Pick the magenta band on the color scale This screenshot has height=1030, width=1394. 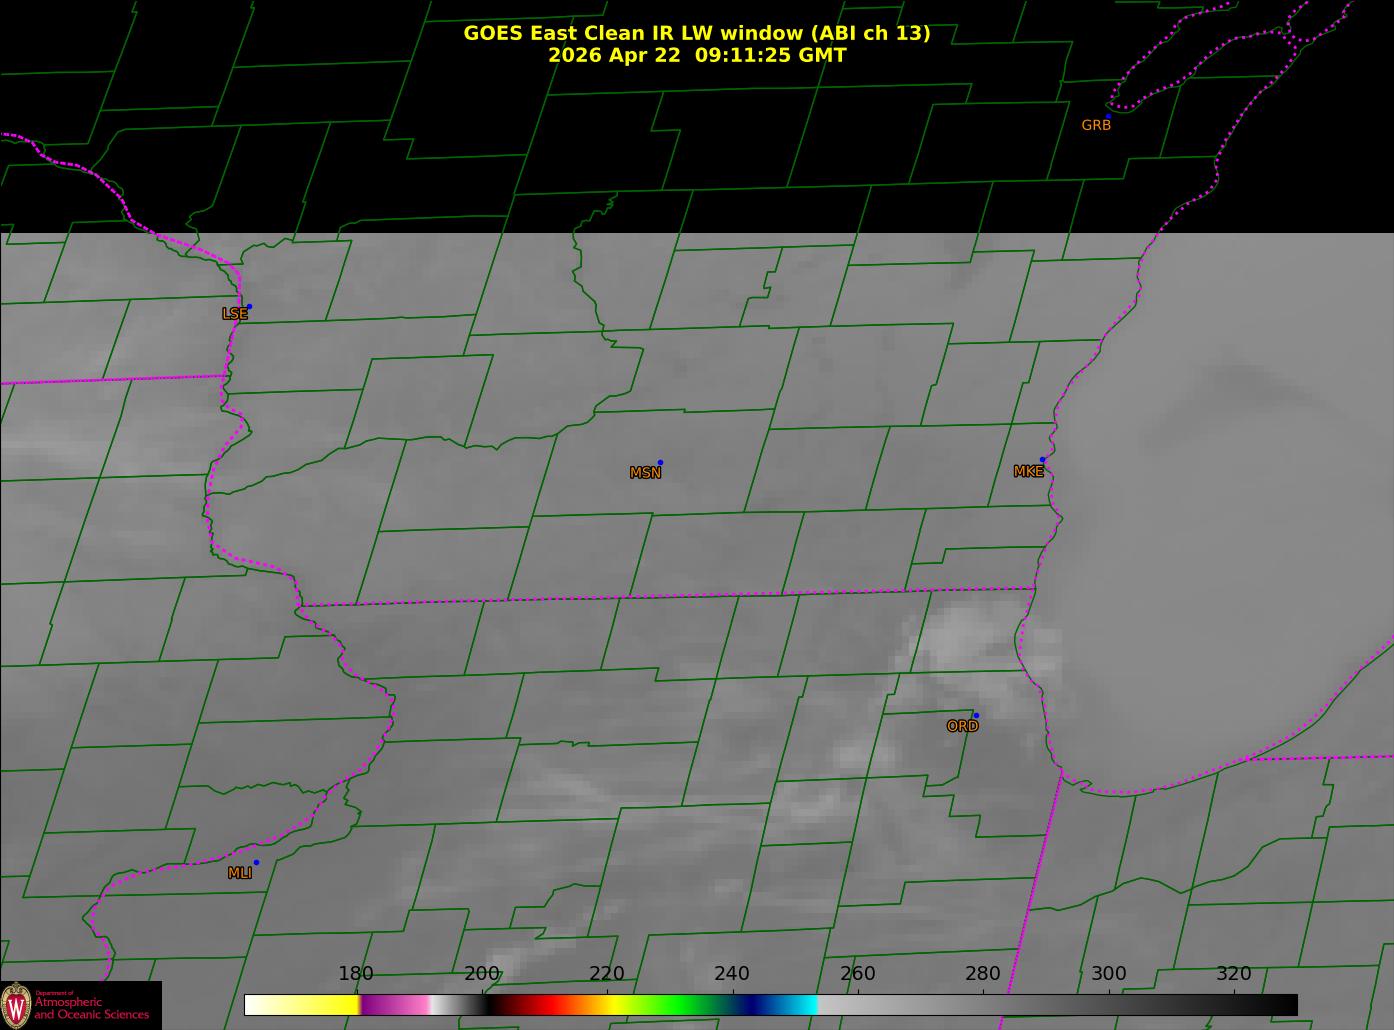(395, 1004)
